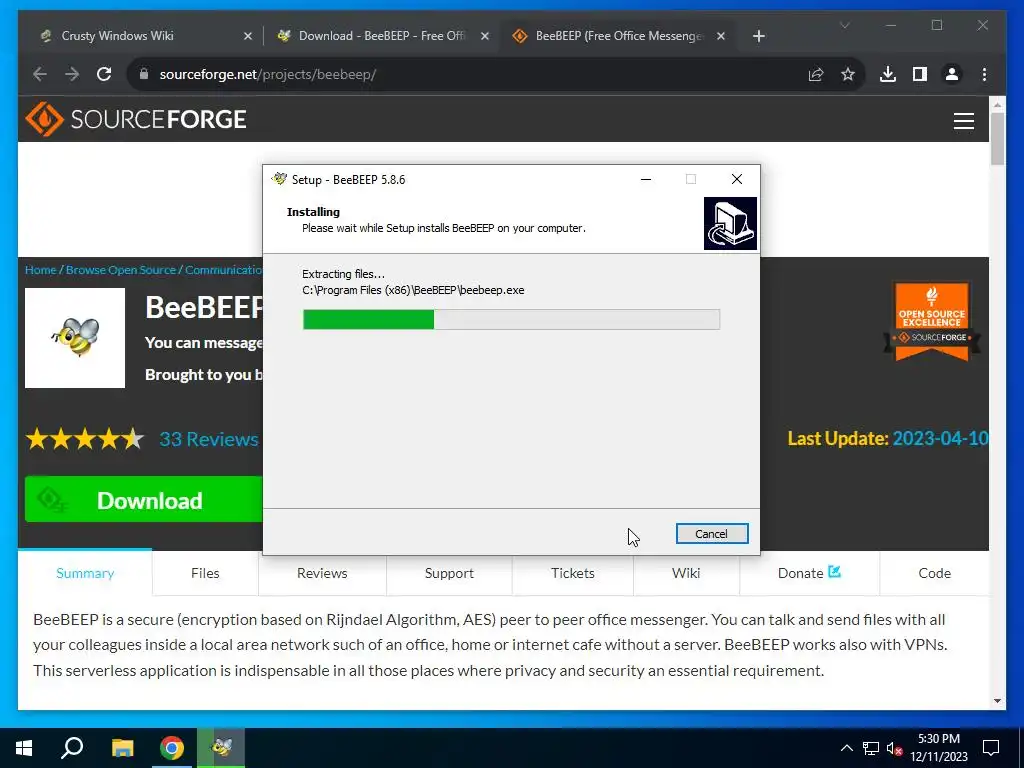Viewport: 1024px width, 768px height.
Task: Open Chrome downloads list
Action: (x=888, y=74)
